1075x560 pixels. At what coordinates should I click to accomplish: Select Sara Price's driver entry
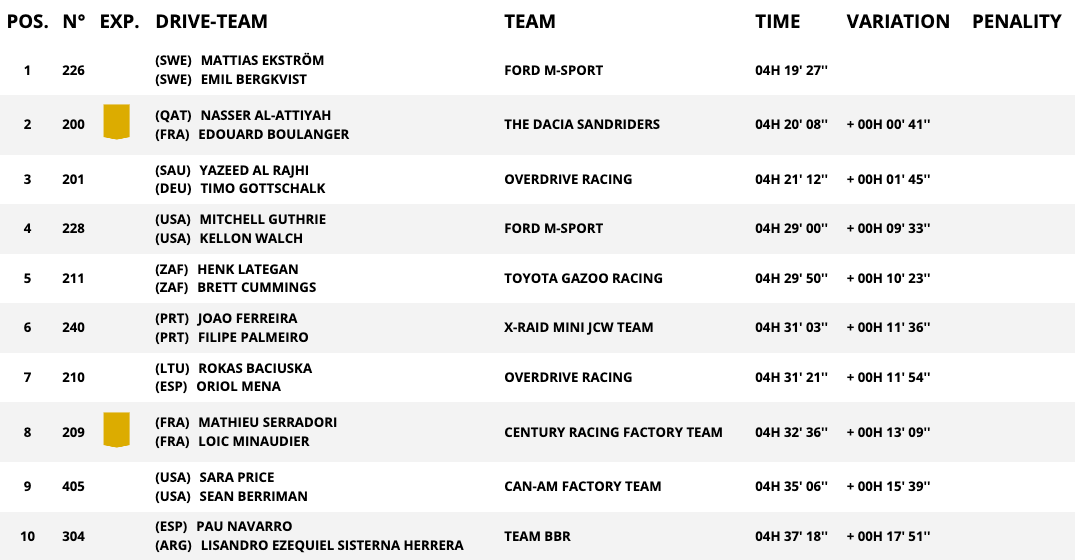(237, 477)
